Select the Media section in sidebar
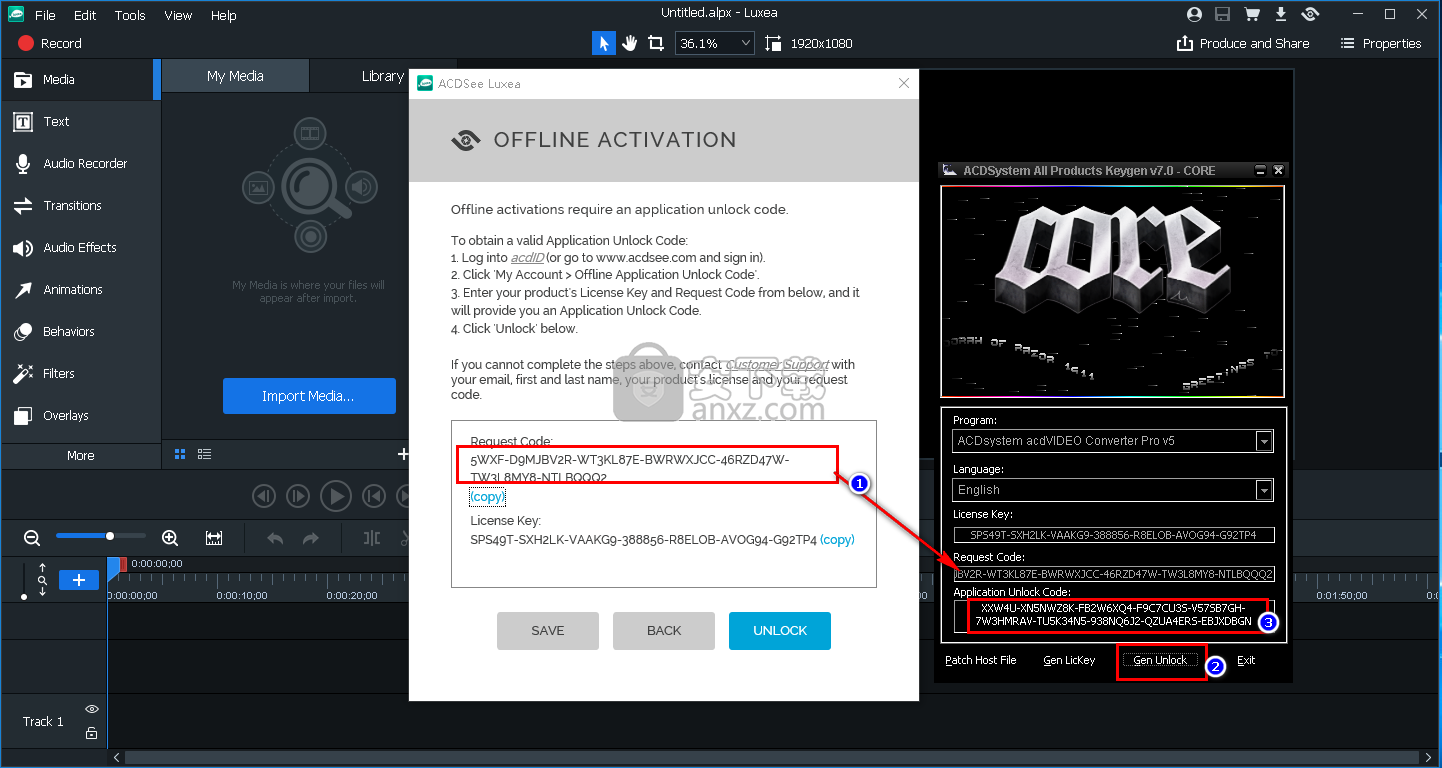This screenshot has height=768, width=1442. 80,79
